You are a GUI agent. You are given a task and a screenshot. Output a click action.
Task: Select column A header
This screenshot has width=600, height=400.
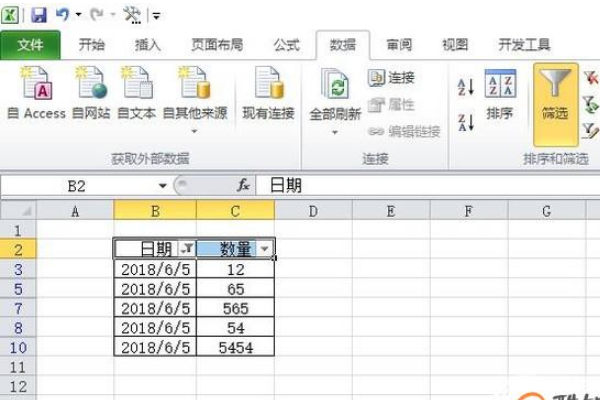click(75, 210)
